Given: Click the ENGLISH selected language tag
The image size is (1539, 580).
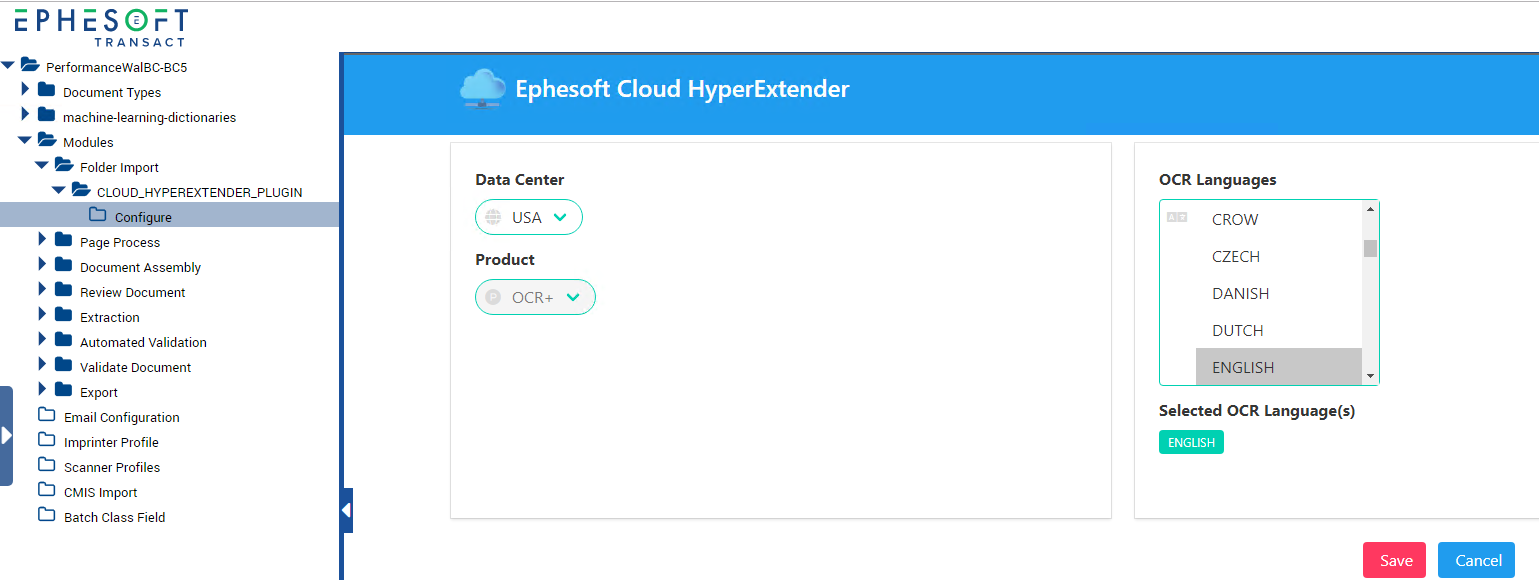Looking at the screenshot, I should tap(1191, 442).
